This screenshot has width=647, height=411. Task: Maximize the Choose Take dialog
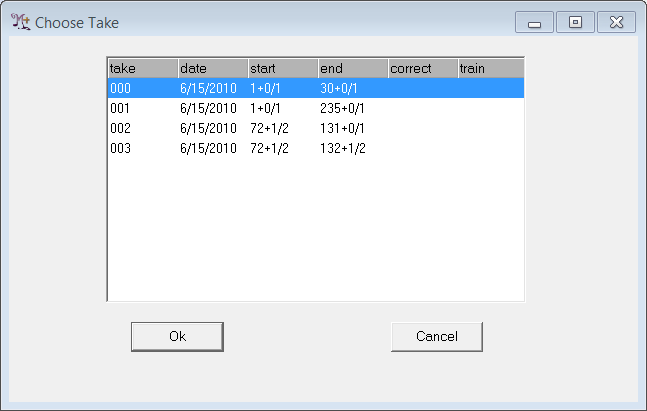click(x=575, y=22)
